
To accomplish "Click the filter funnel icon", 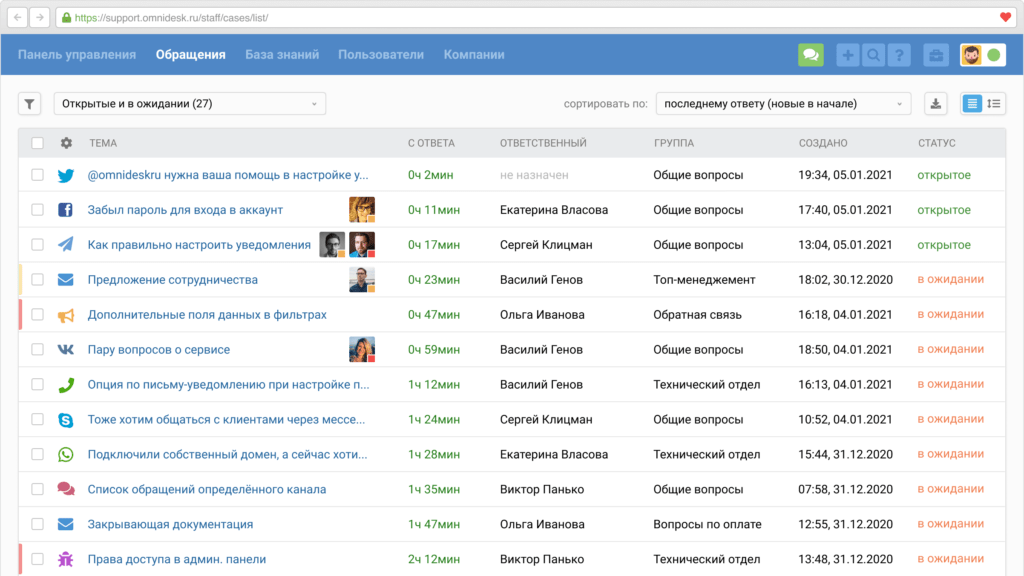I will [29, 104].
